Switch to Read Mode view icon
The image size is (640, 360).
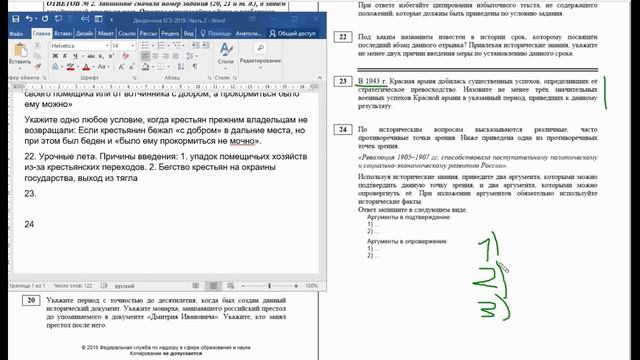coord(196,286)
